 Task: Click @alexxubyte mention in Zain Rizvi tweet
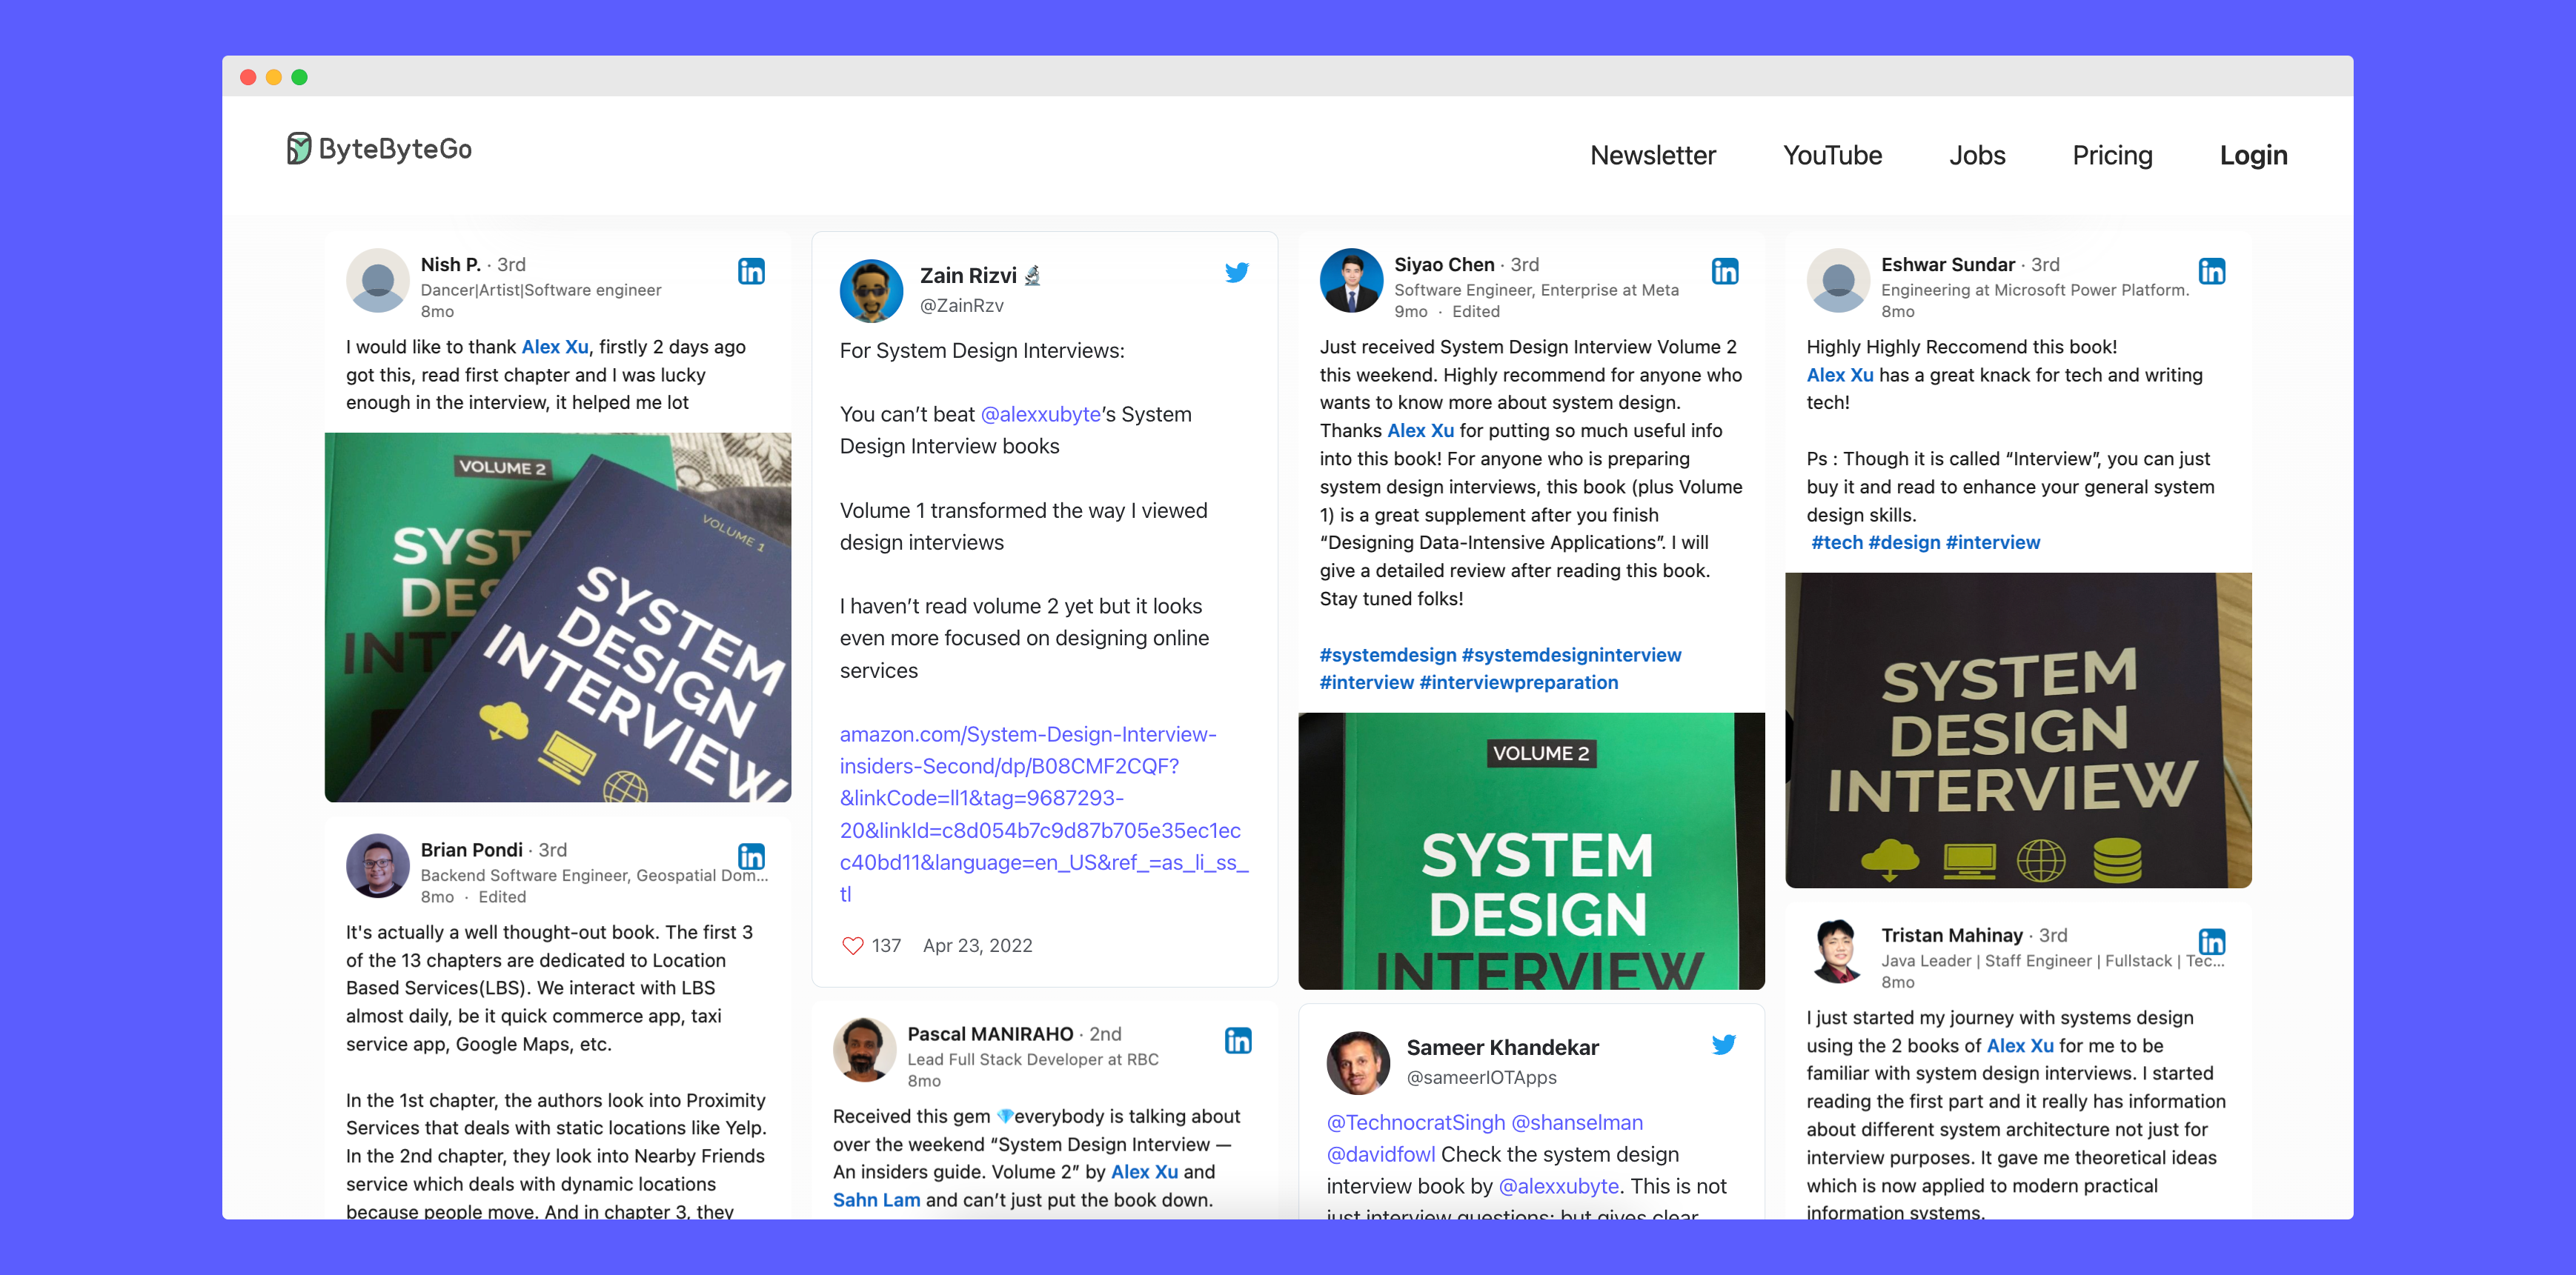tap(1041, 415)
